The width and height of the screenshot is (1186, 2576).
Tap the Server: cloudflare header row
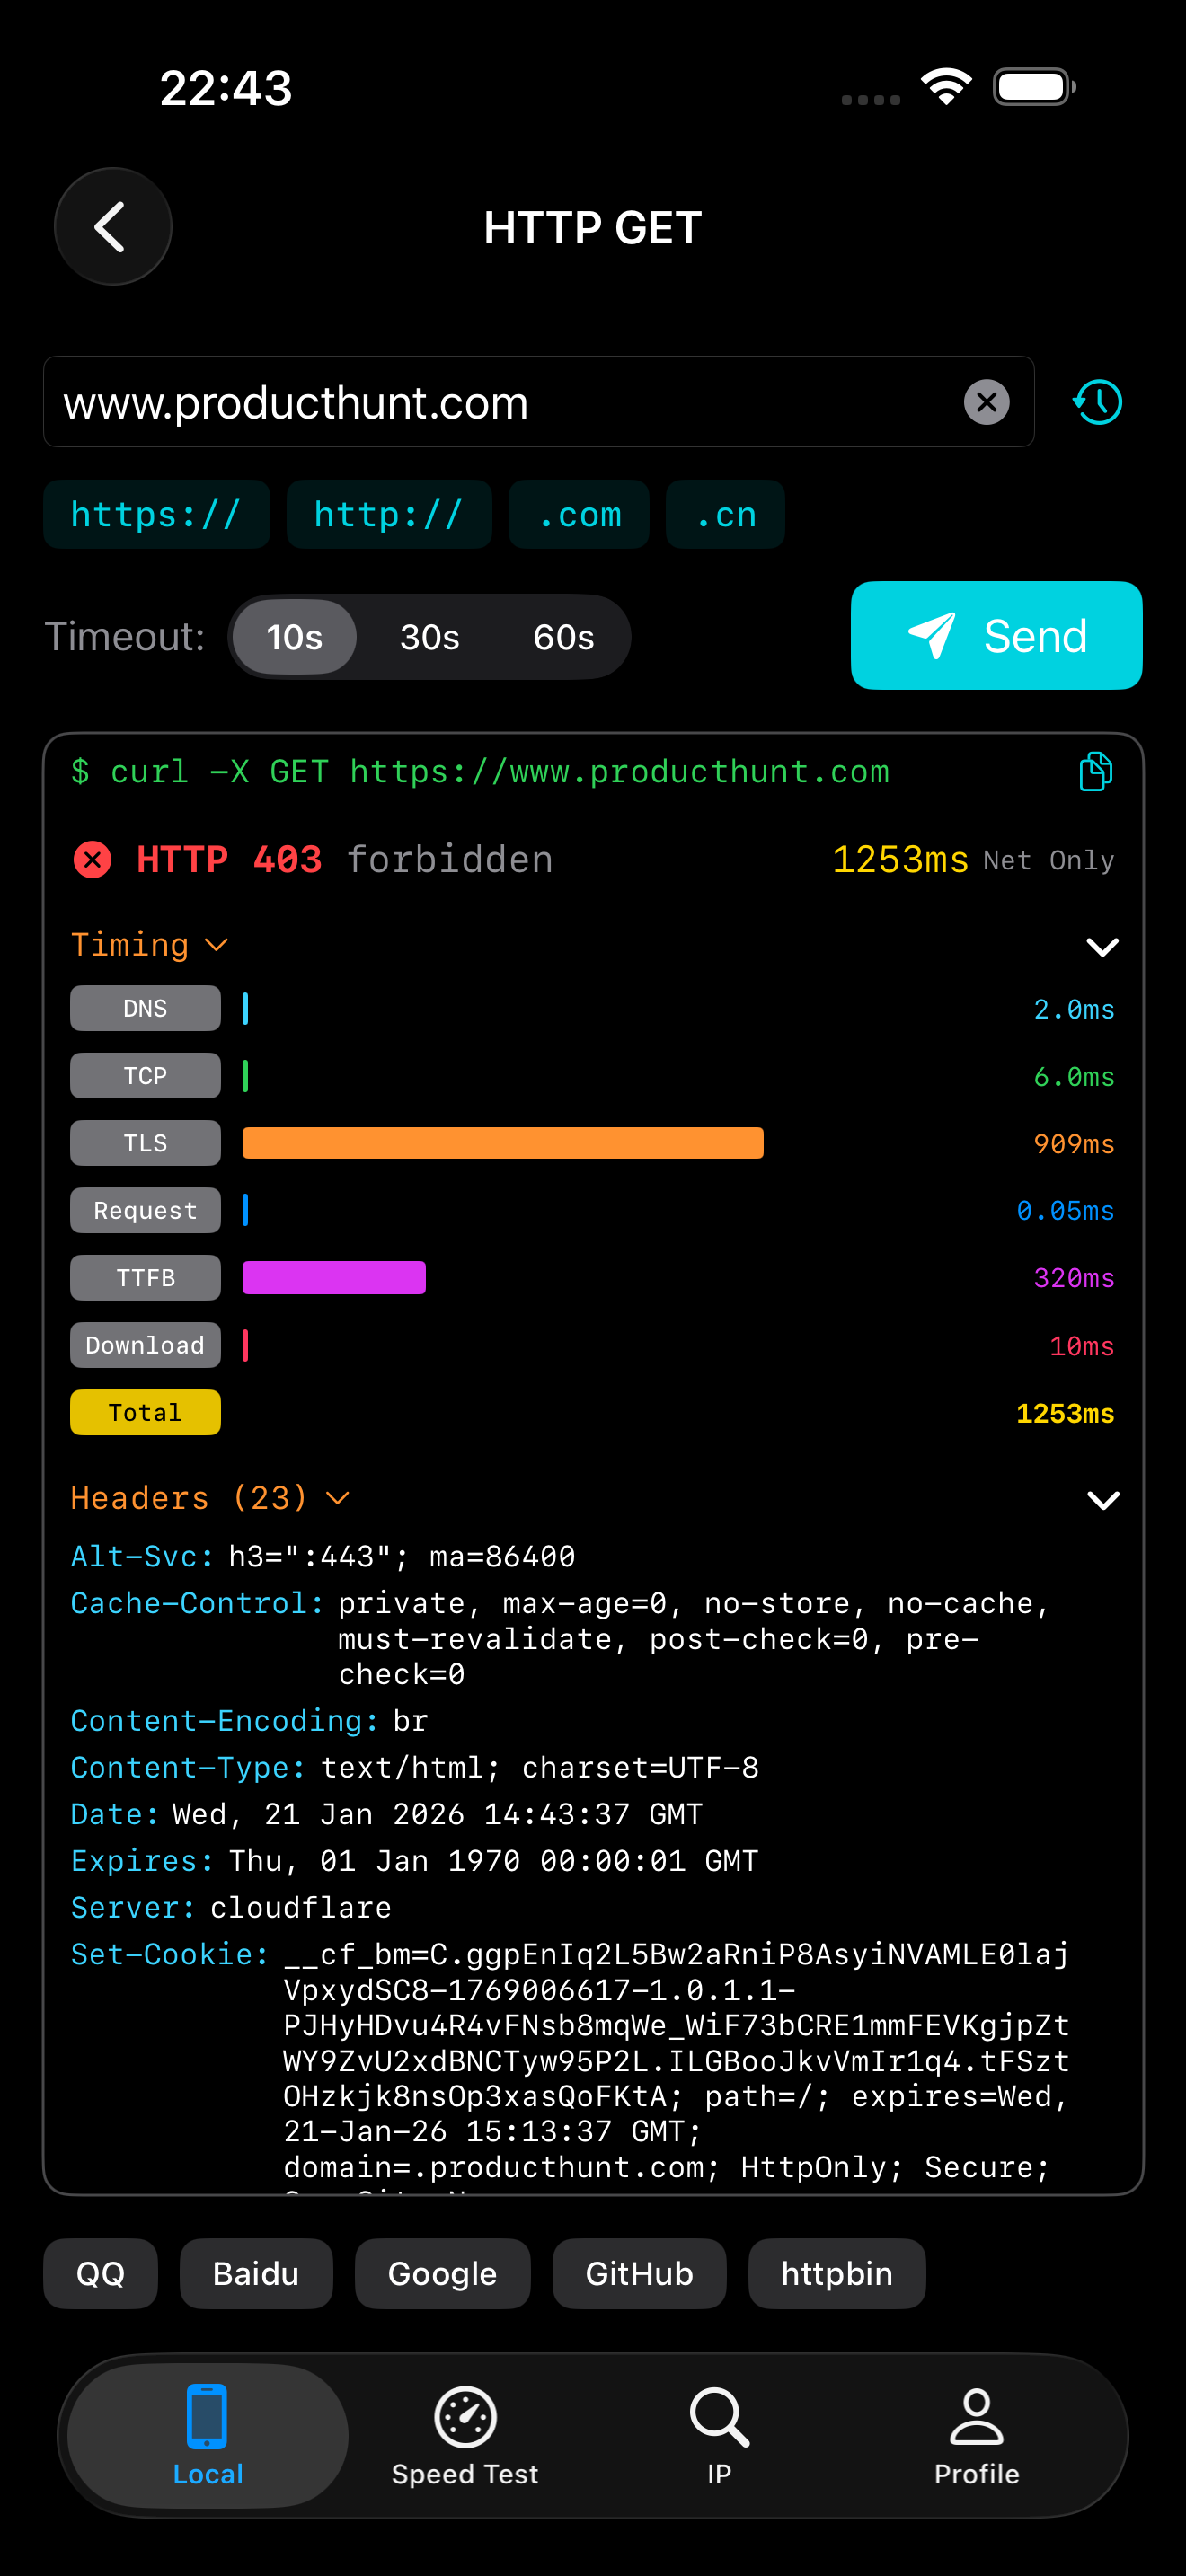click(x=231, y=1907)
